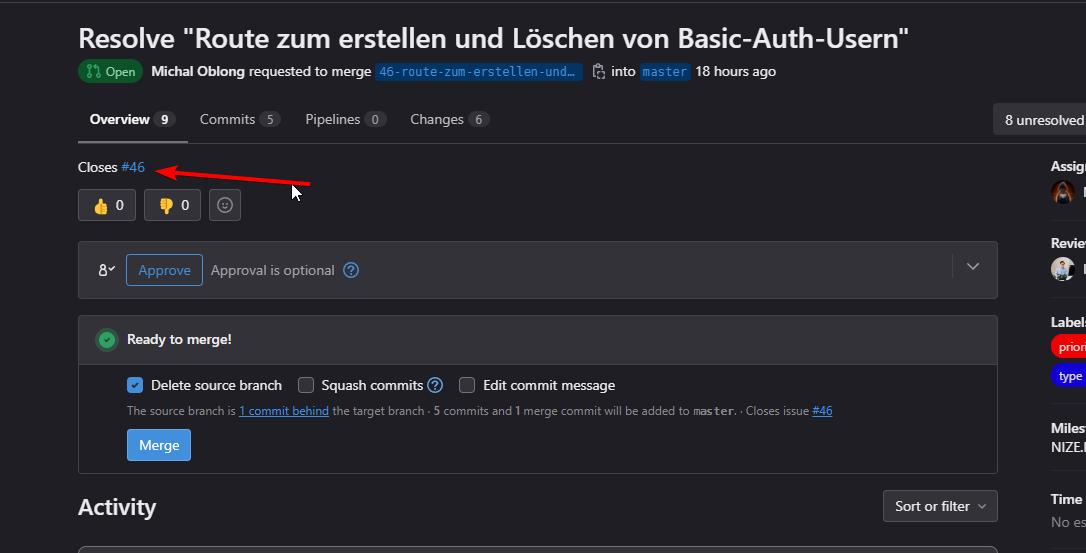Click the assignee avatar in sidebar

pos(1062,192)
